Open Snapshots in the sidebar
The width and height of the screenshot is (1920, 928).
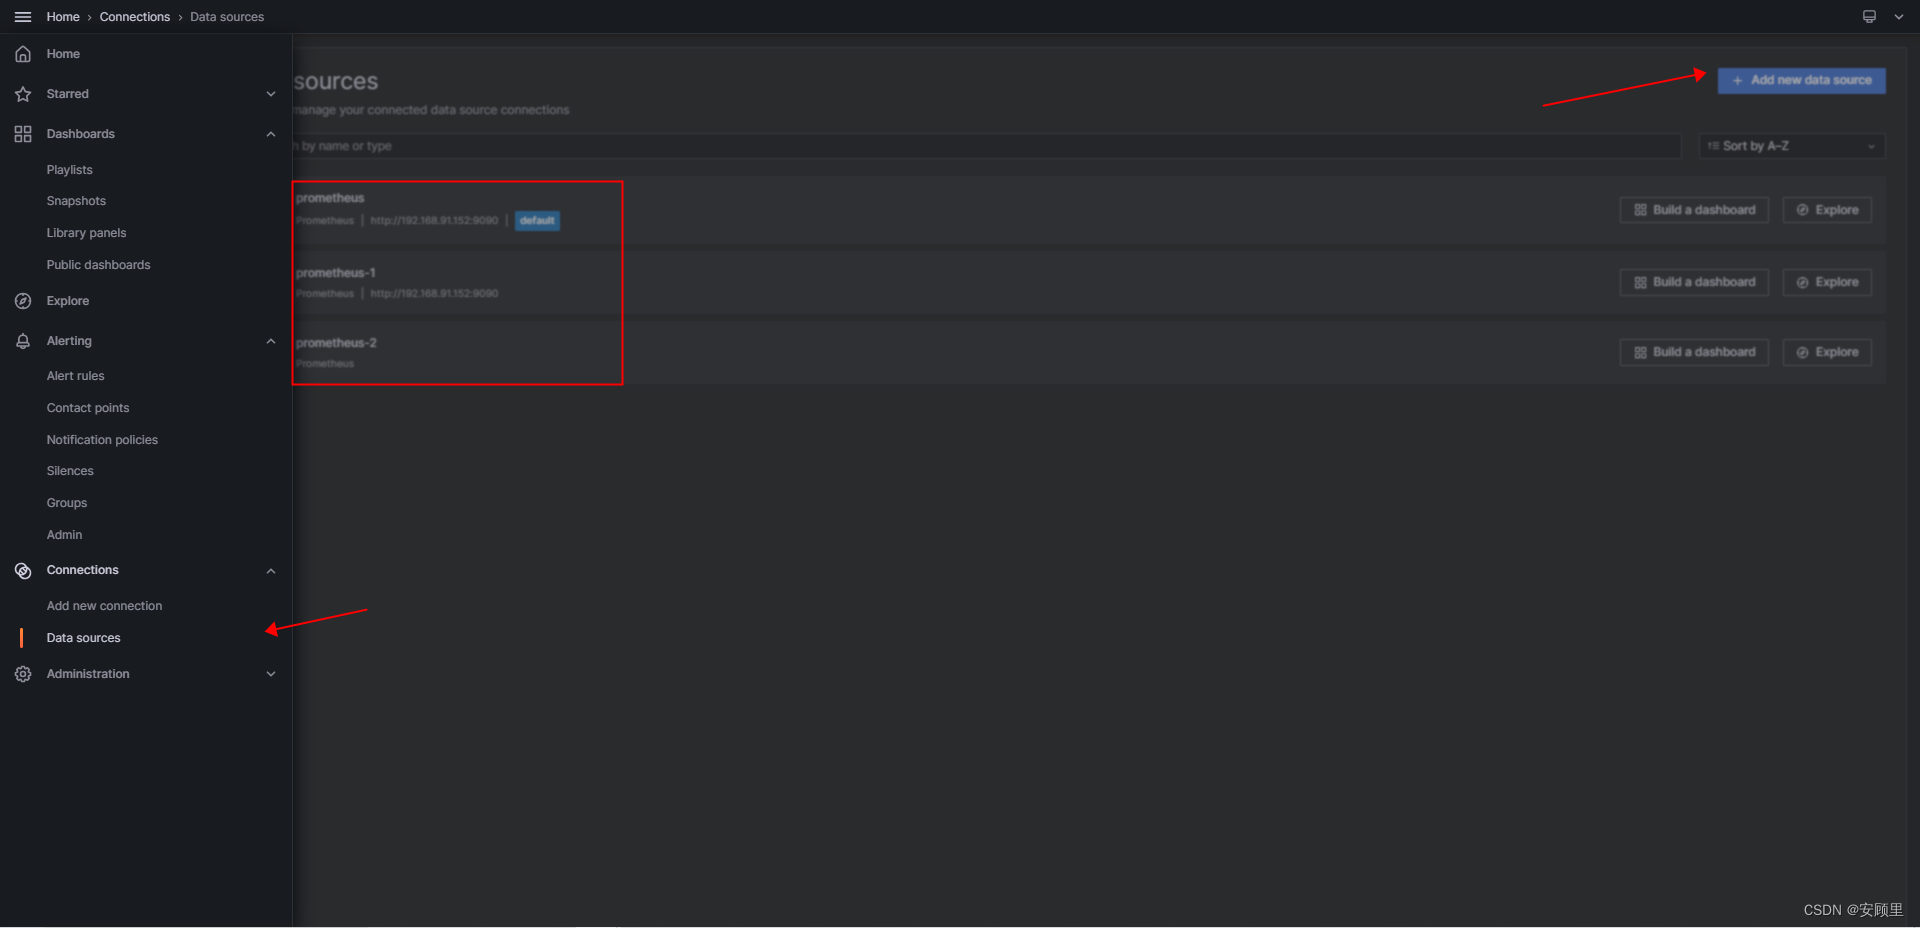click(76, 201)
